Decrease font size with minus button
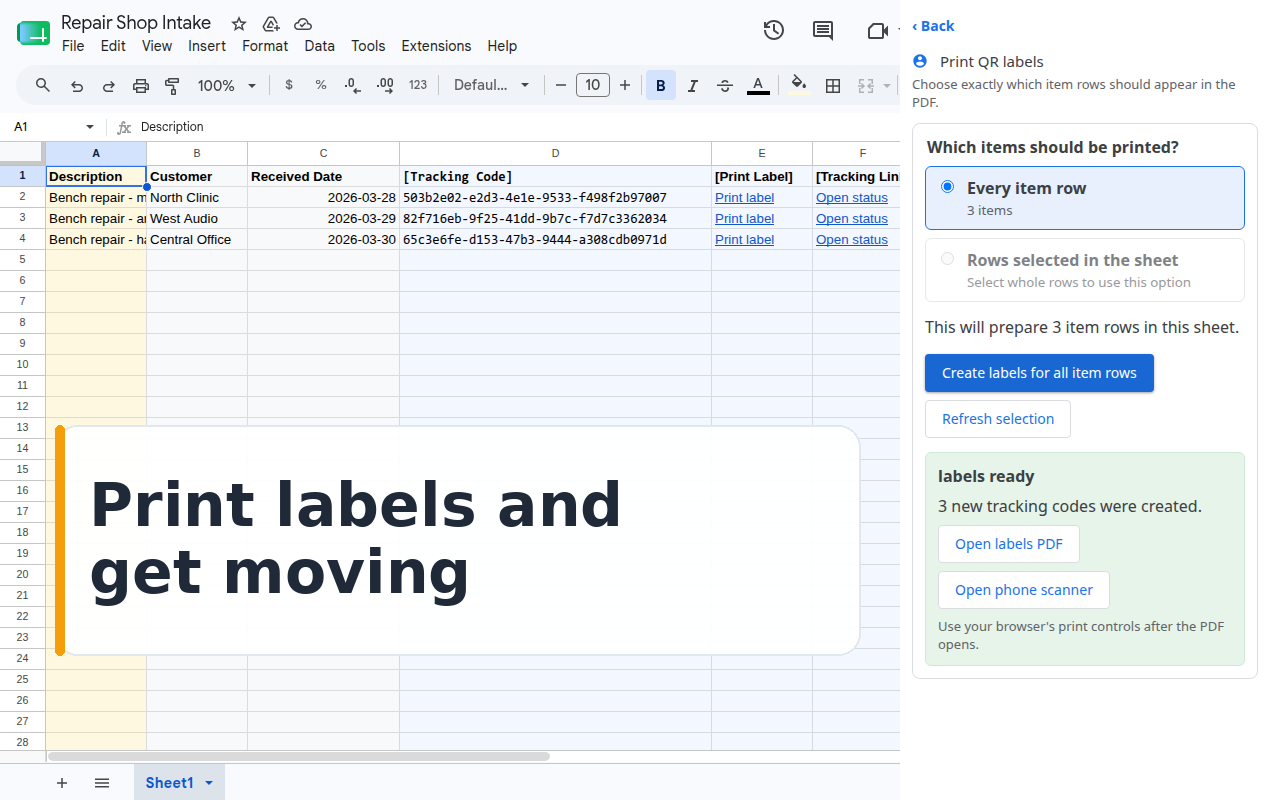Screen dimensions: 1280x800 click(561, 85)
